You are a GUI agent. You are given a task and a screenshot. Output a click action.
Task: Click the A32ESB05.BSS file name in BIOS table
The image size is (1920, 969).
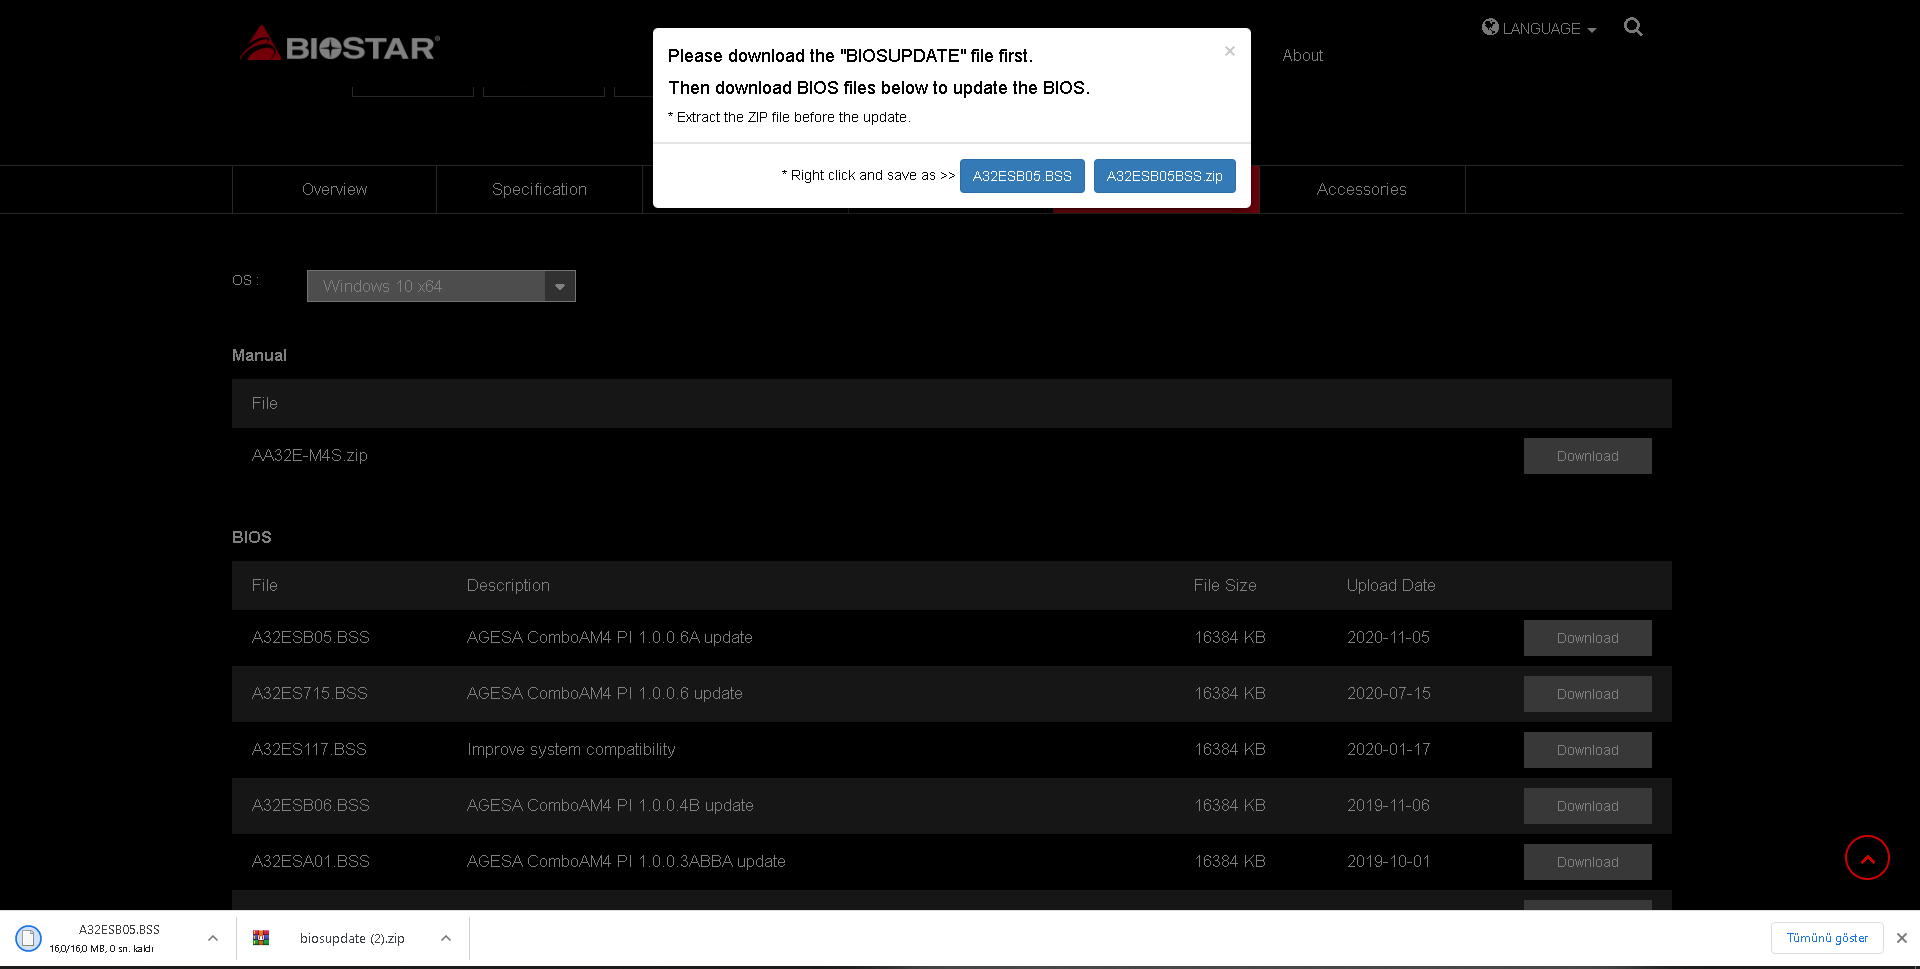pyautogui.click(x=311, y=637)
